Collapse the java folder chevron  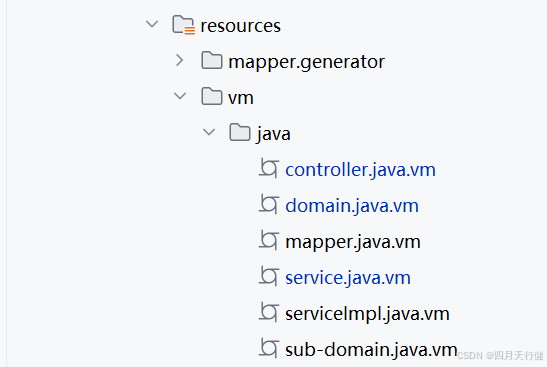(x=209, y=132)
